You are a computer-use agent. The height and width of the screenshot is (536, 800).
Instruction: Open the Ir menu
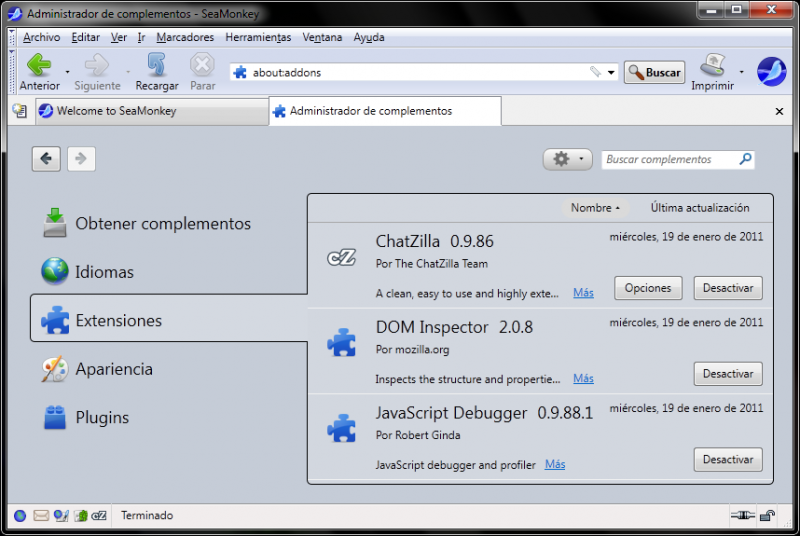(x=141, y=37)
